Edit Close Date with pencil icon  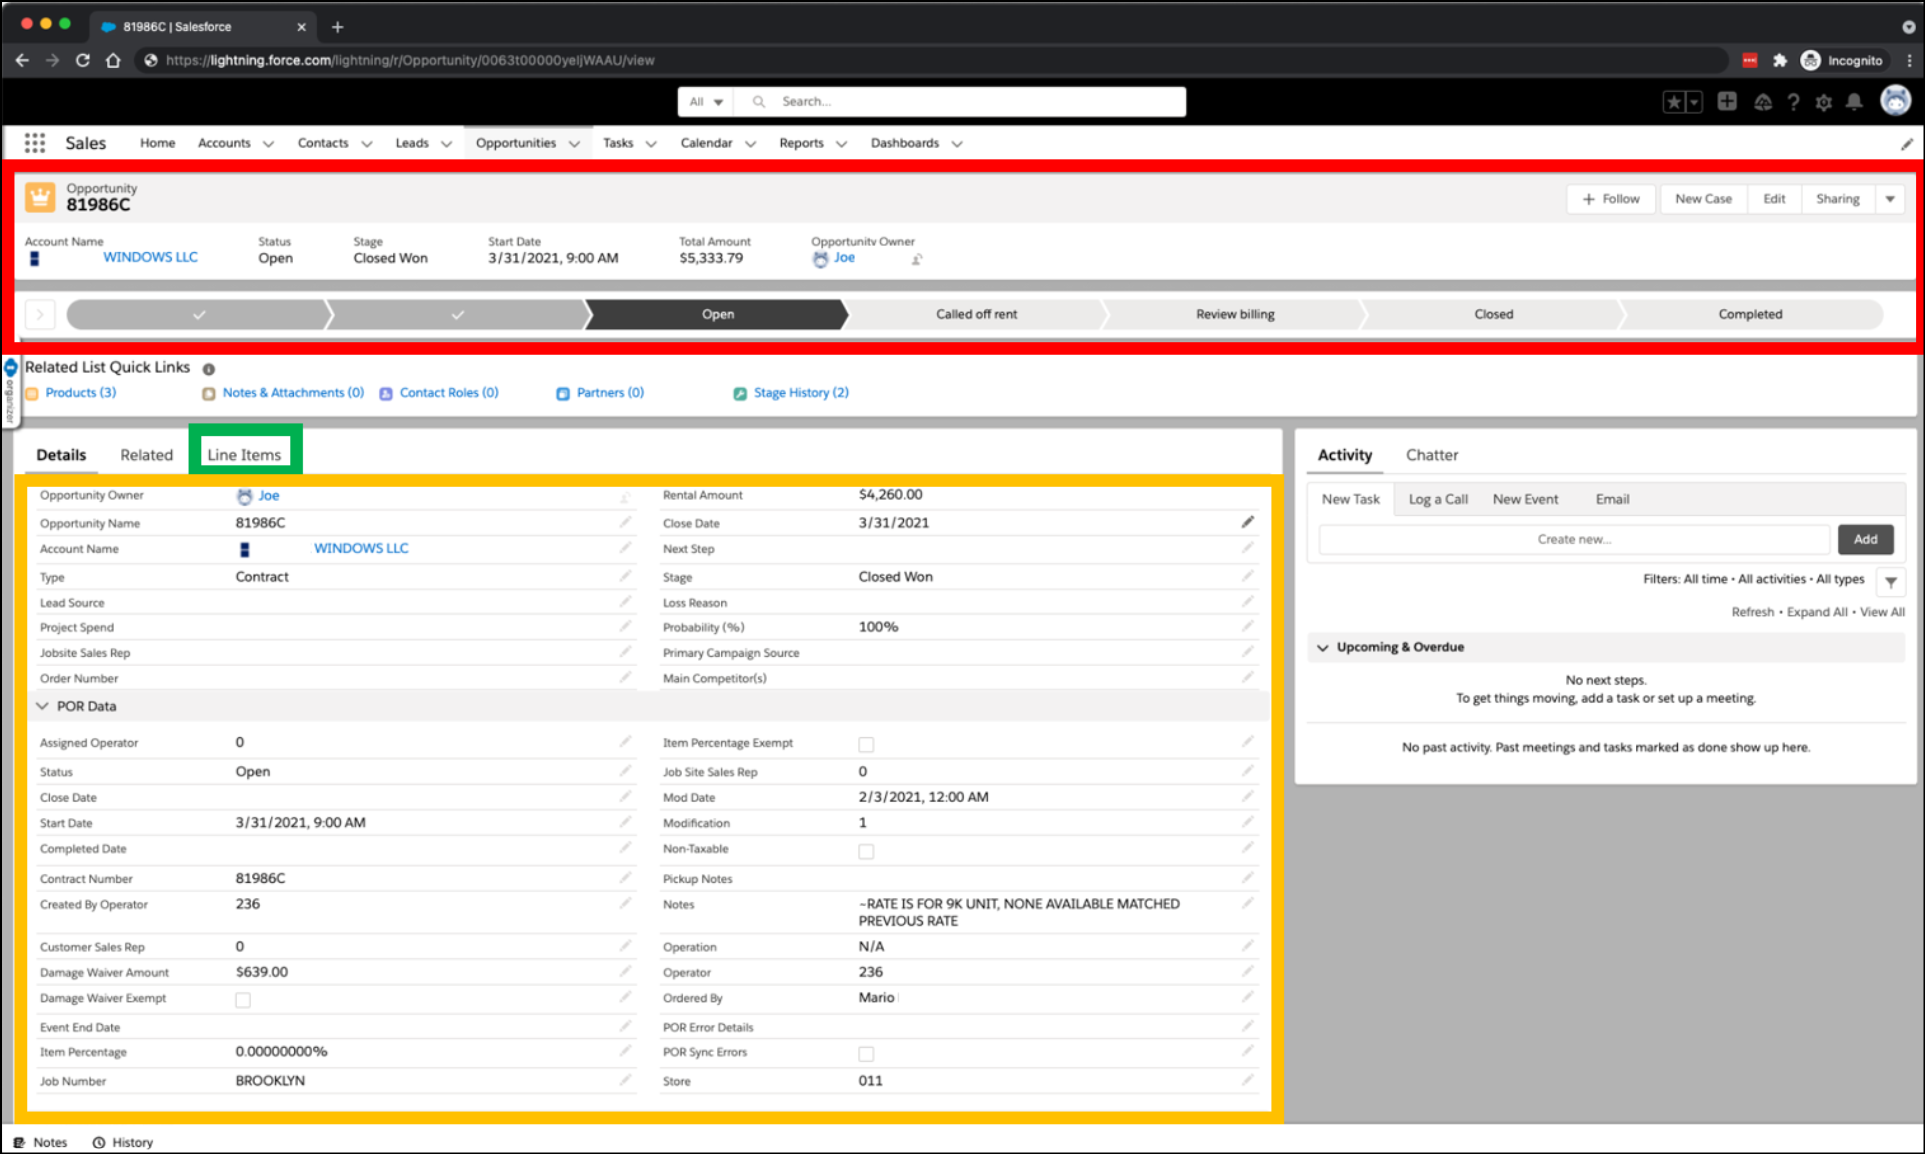click(x=1247, y=522)
